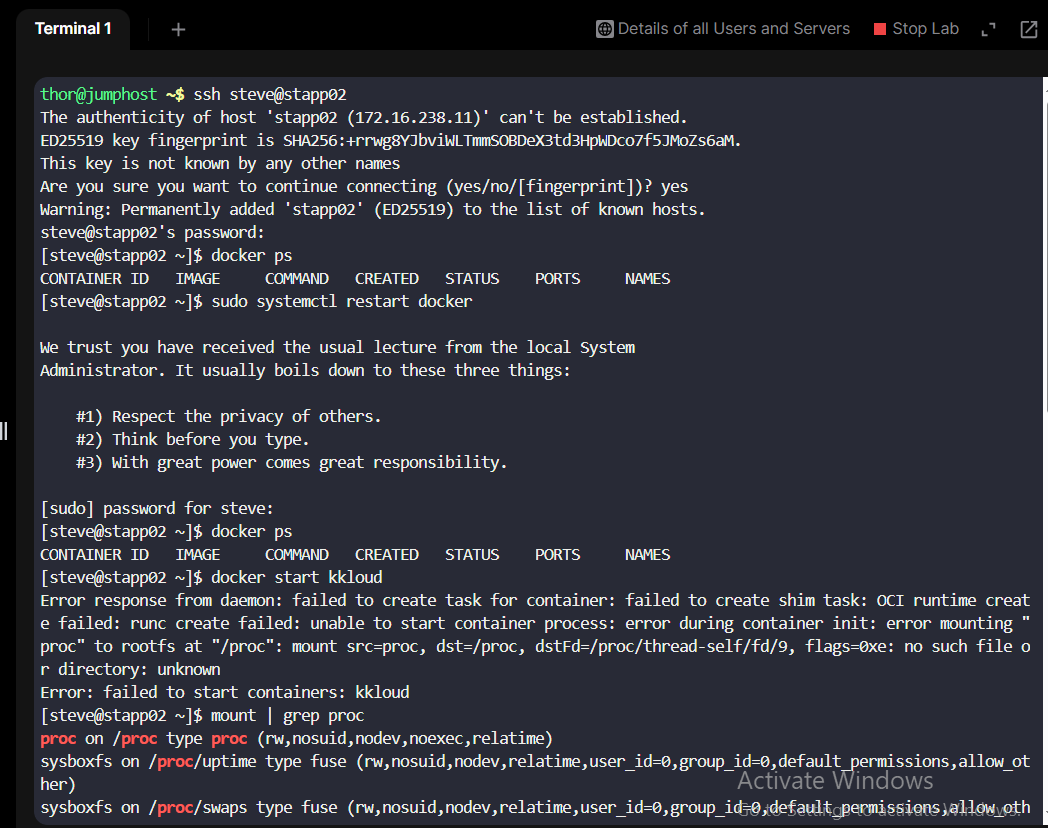Click '#3) With great power comes great responsibility.'
Screen dimensions: 1048x828
point(291,462)
